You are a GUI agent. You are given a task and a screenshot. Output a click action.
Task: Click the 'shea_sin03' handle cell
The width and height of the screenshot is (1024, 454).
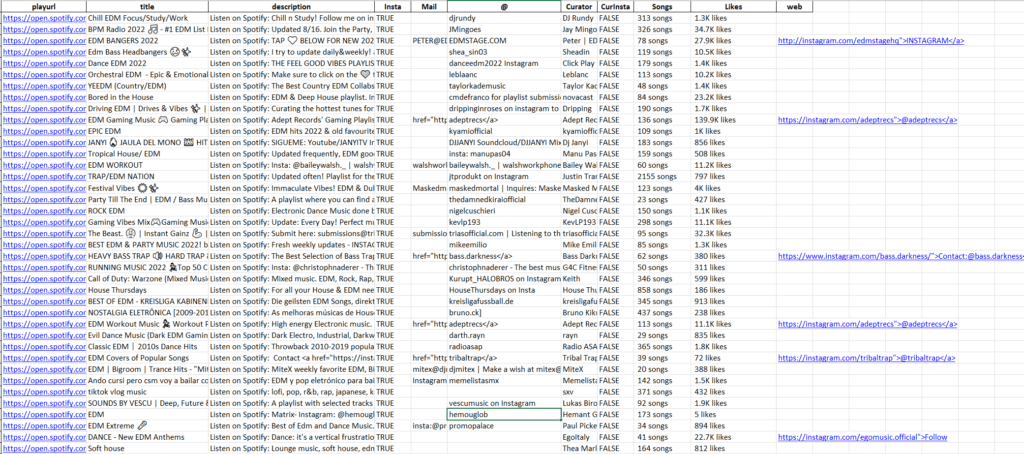[504, 52]
